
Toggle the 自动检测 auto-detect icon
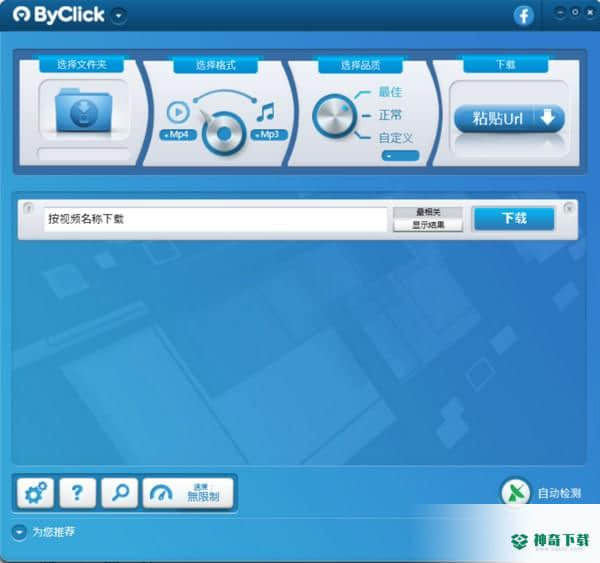[515, 492]
